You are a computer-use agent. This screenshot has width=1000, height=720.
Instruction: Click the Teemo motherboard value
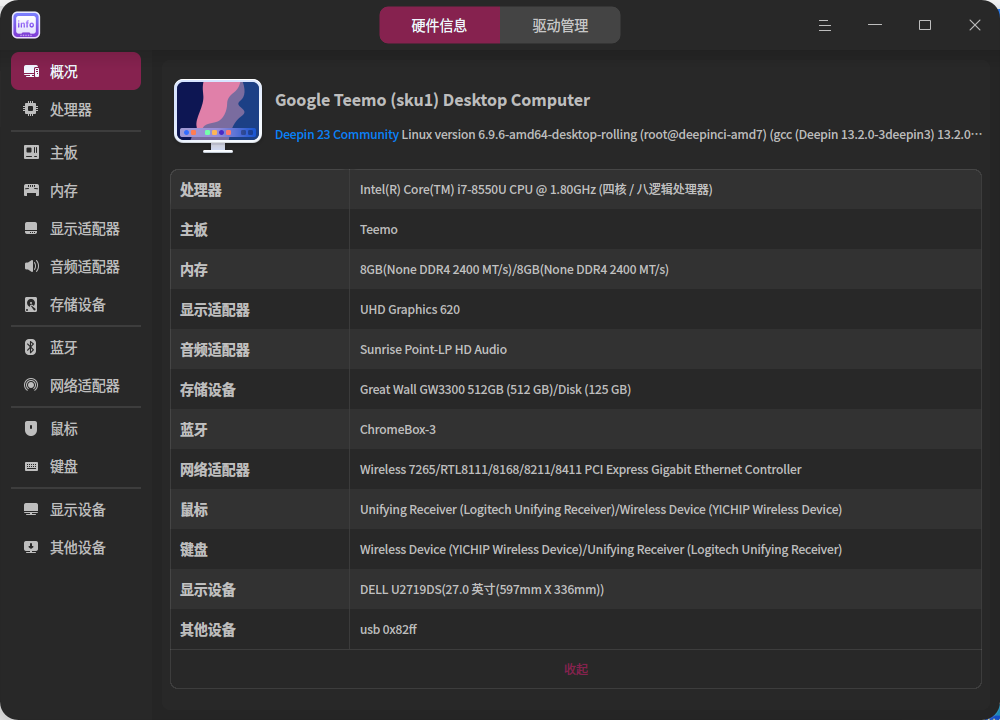point(379,230)
